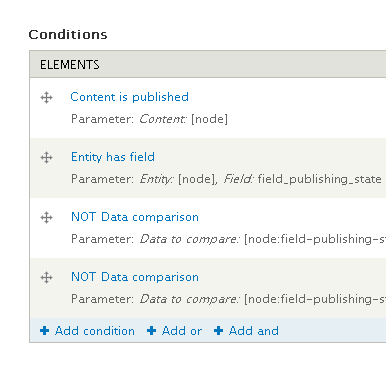Select the drag handle of the last NOT Data comparison
The width and height of the screenshot is (386, 371).
click(x=47, y=277)
